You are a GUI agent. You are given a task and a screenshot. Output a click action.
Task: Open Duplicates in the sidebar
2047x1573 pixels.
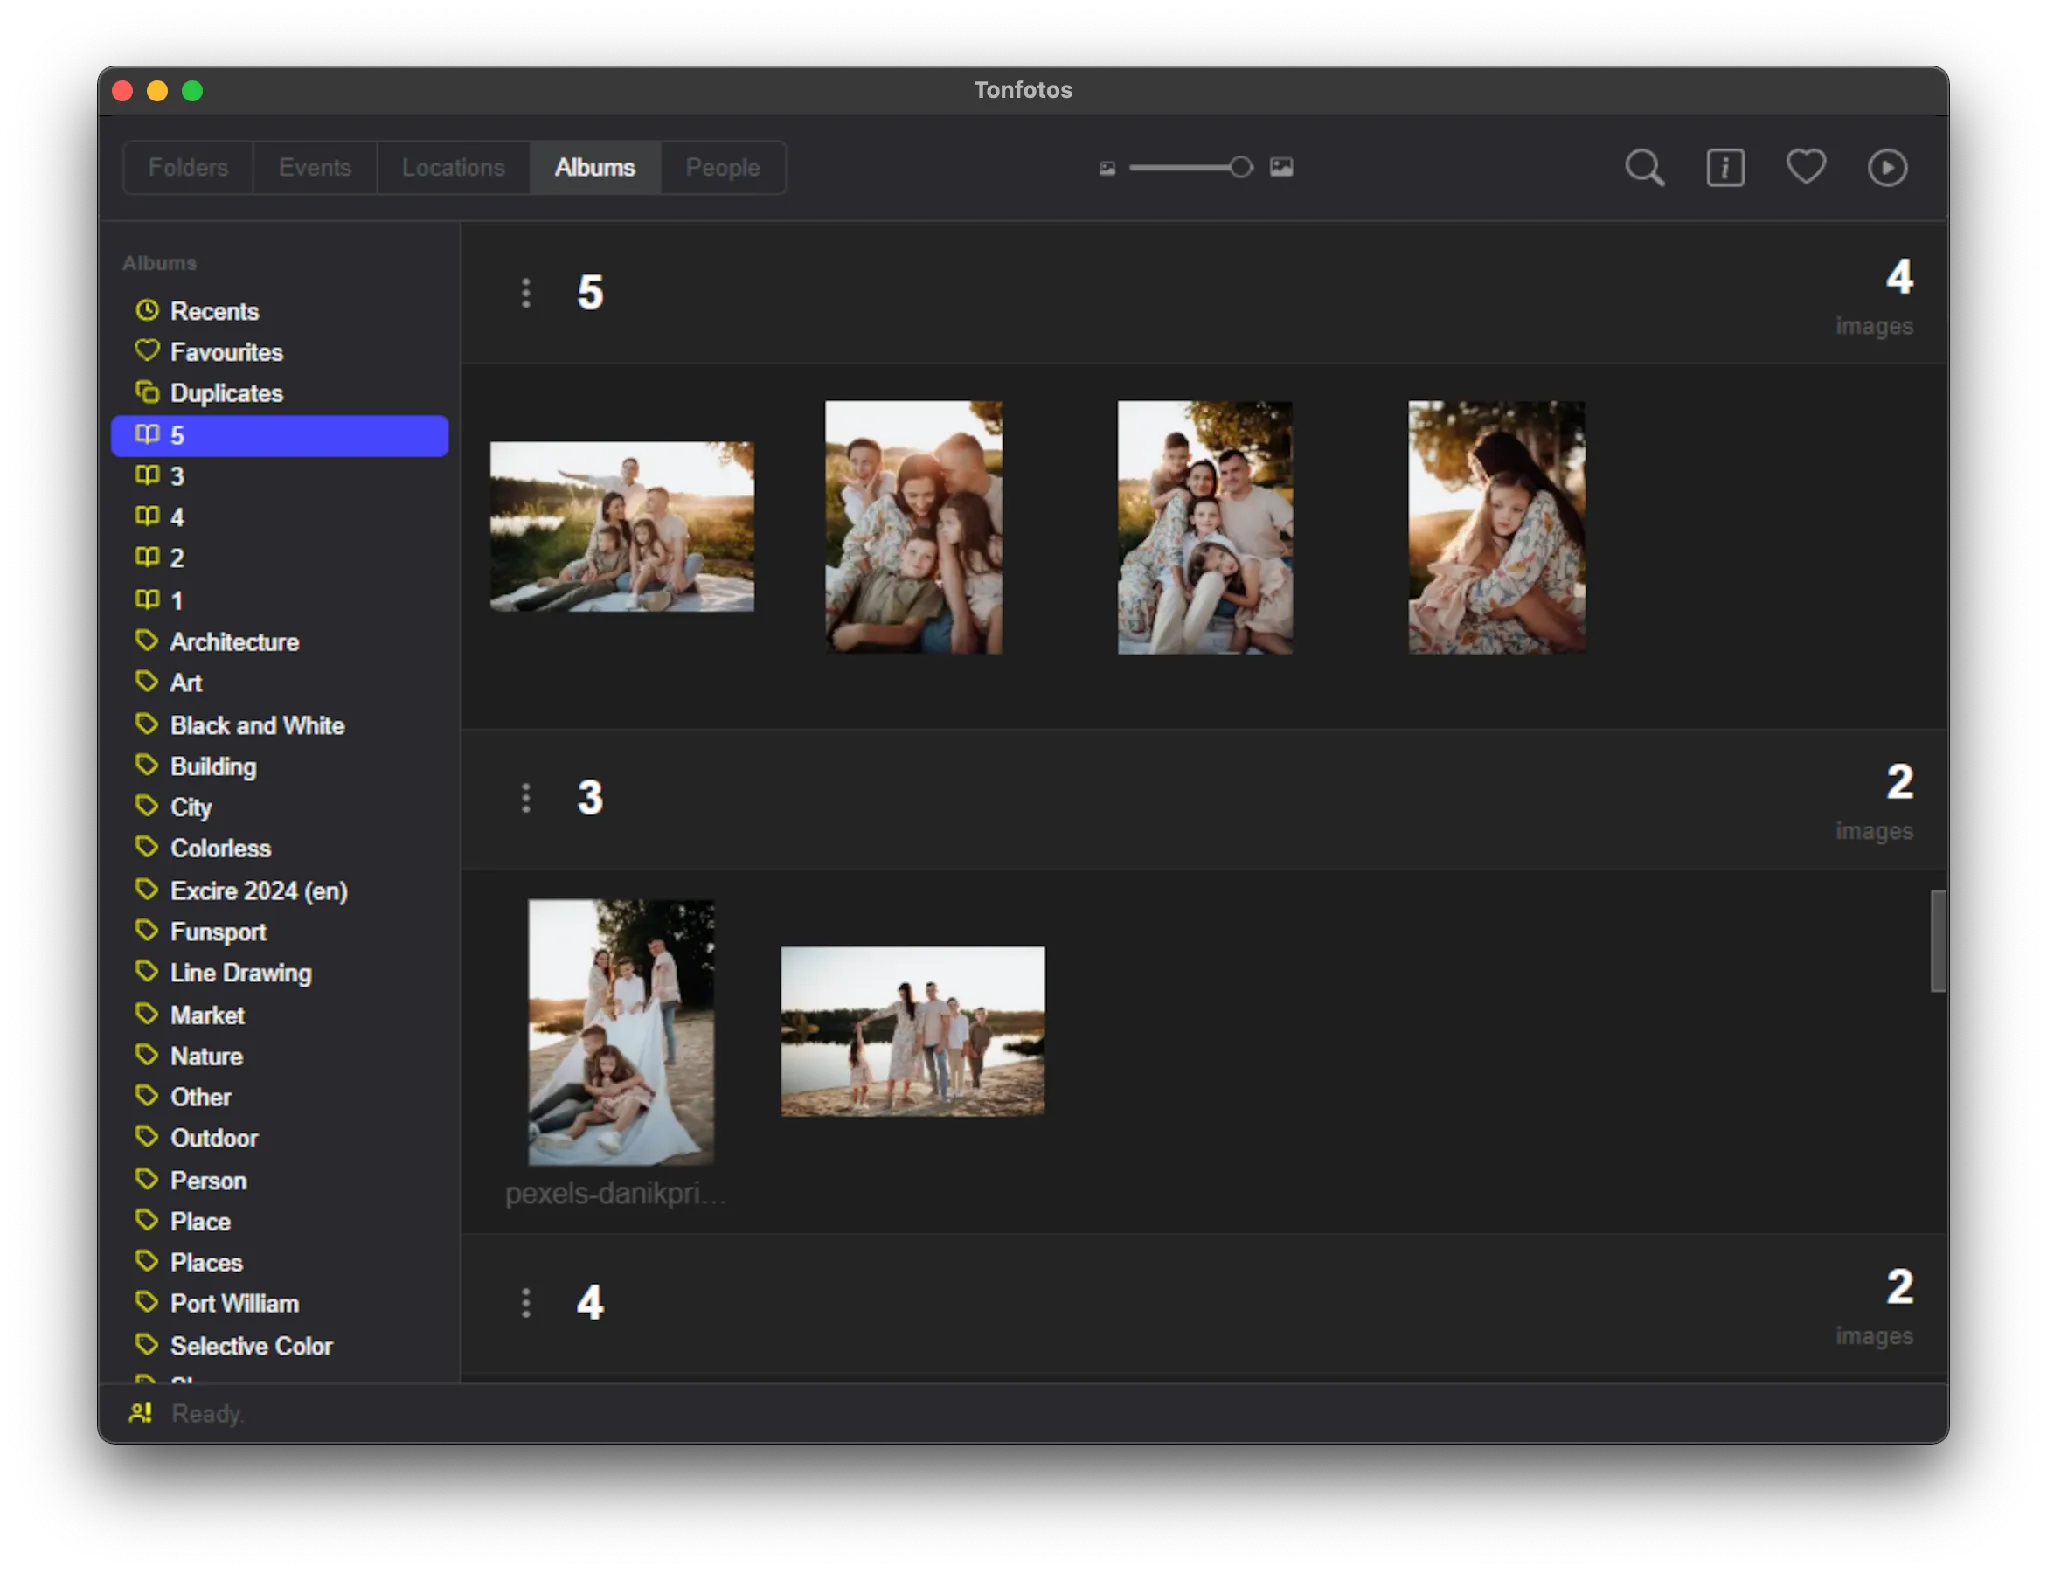click(280, 393)
